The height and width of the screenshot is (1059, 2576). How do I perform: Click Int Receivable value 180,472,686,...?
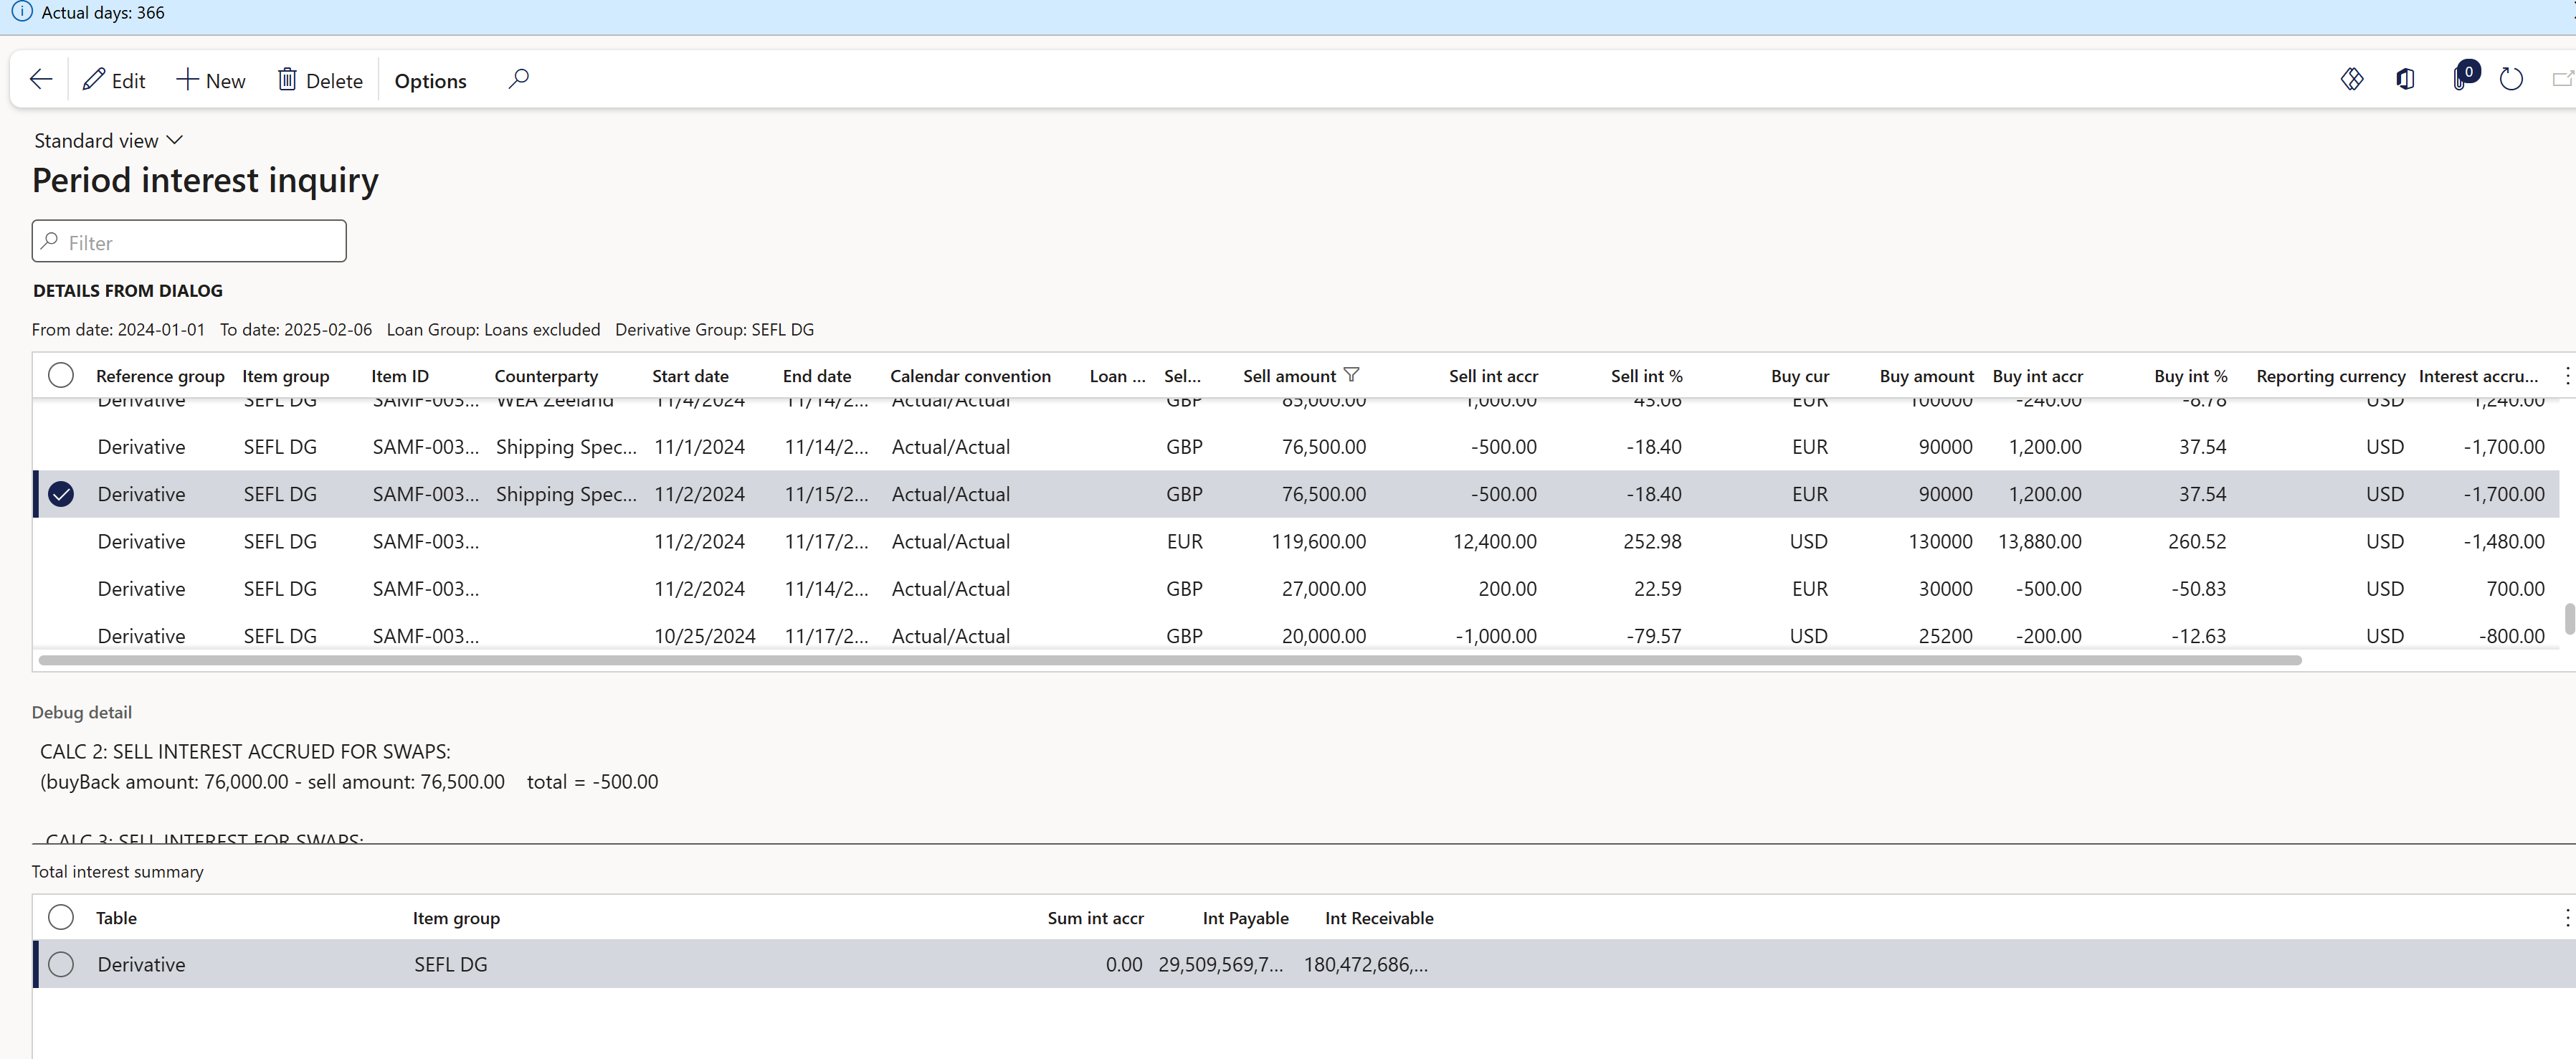[x=1365, y=964]
